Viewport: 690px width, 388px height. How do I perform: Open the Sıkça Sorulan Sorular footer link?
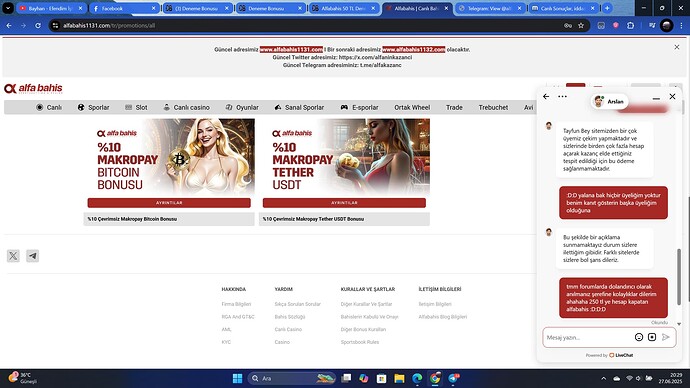click(x=297, y=304)
